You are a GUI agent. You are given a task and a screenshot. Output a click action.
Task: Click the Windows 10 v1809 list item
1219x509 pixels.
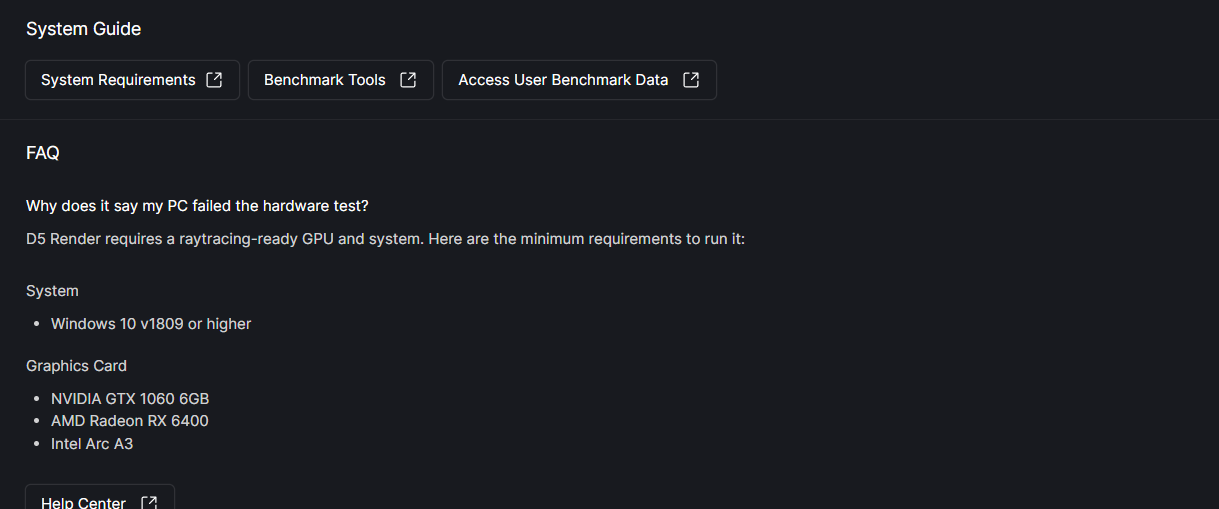tap(151, 324)
